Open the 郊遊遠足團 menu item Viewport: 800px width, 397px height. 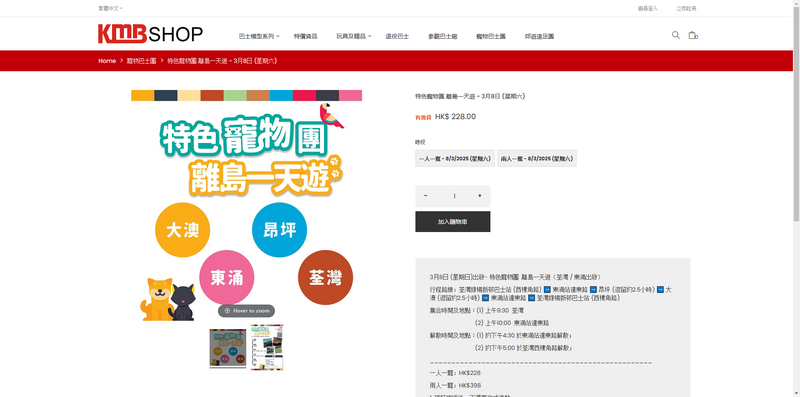[539, 36]
